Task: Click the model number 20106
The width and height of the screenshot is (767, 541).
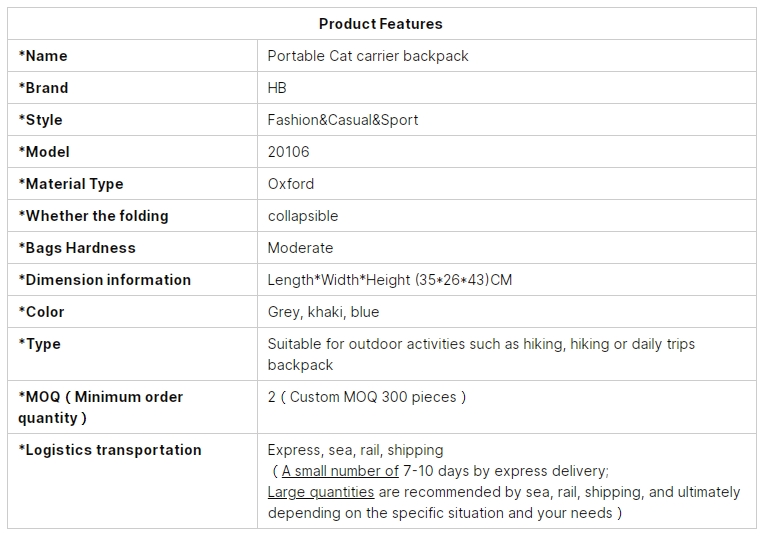Action: (x=289, y=152)
